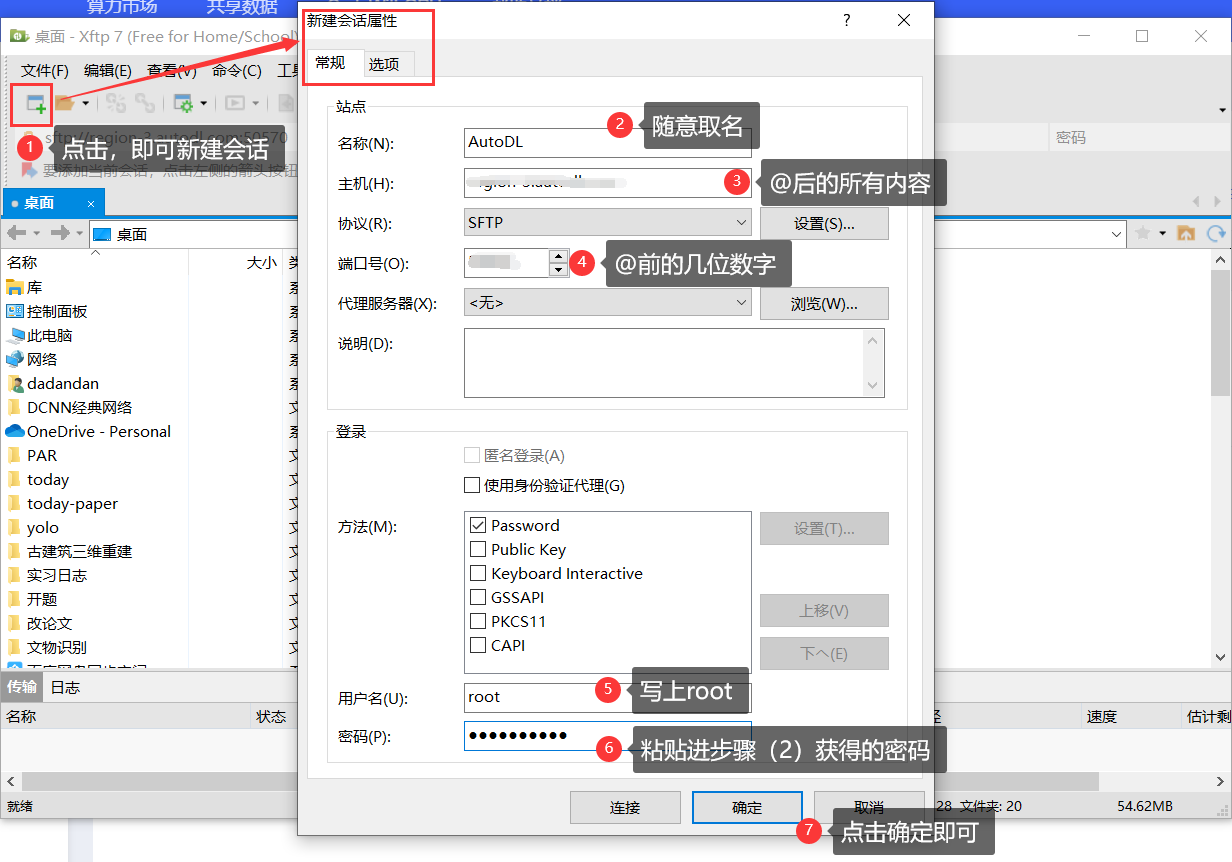Expand the favorites star dropdown arrow
This screenshot has width=1232, height=862.
[x=1161, y=233]
